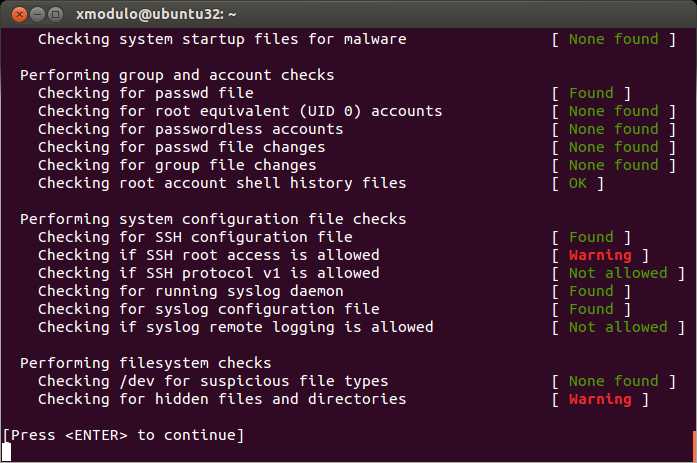Click 'Checking for passwordless accounts' line
The width and height of the screenshot is (697, 463).
click(x=190, y=129)
